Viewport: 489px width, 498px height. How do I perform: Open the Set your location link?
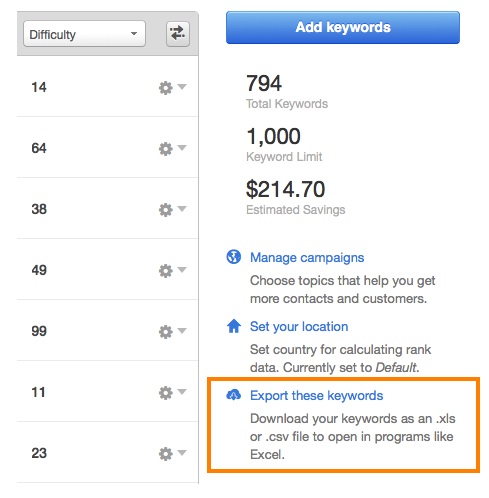(x=299, y=326)
